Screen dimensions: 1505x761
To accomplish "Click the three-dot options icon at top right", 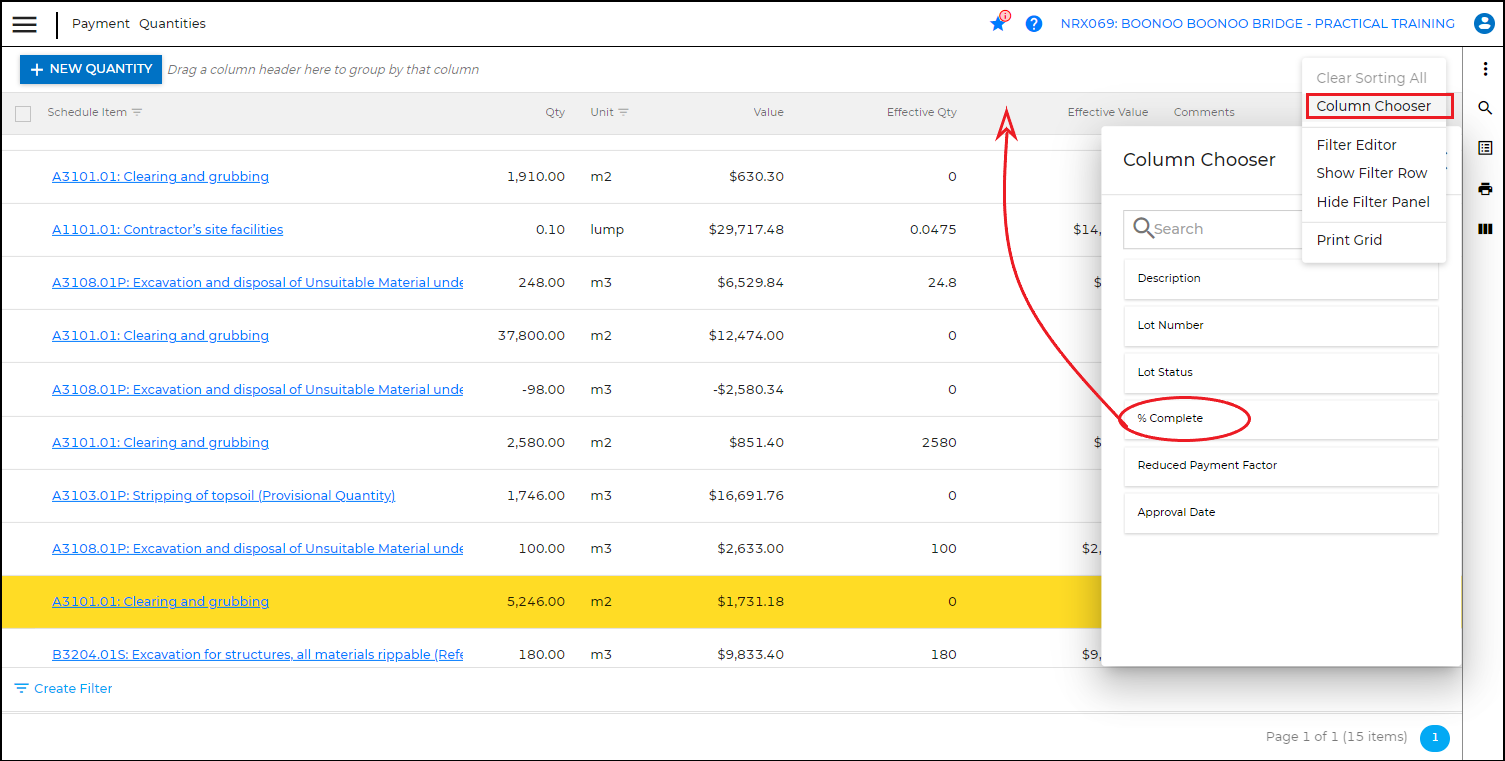I will tap(1485, 68).
